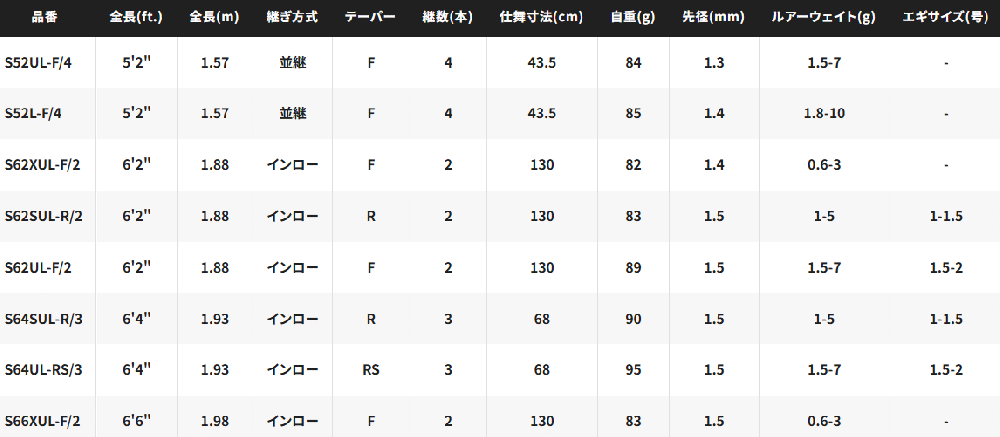Select the エギサイズ(号) column header
The width and height of the screenshot is (1000, 437).
point(946,18)
